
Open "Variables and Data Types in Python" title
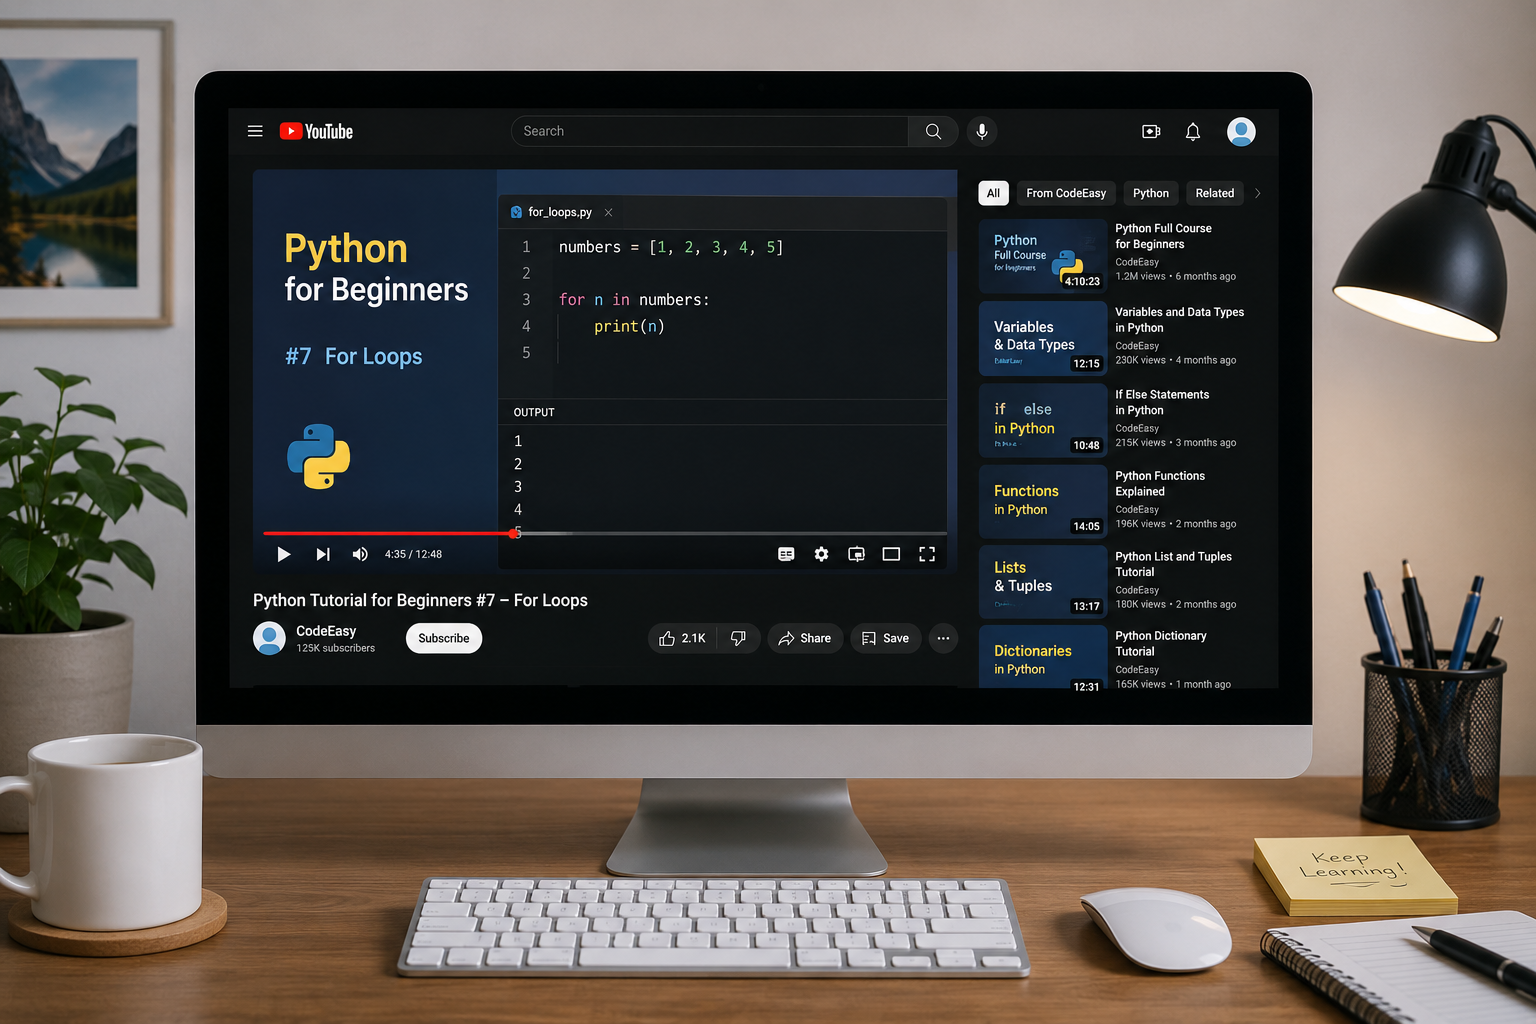[1180, 320]
